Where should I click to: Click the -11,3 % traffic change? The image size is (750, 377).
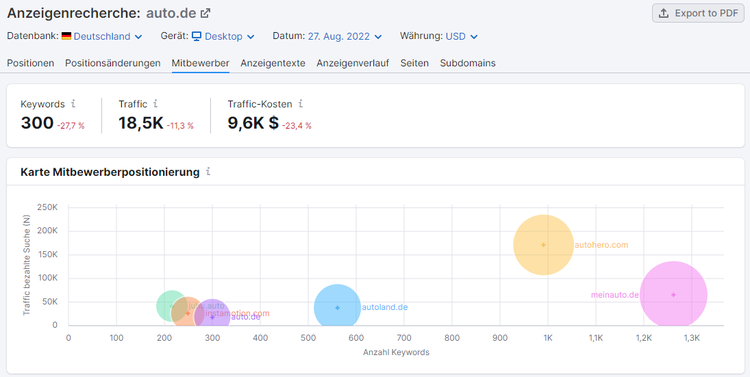coord(180,126)
